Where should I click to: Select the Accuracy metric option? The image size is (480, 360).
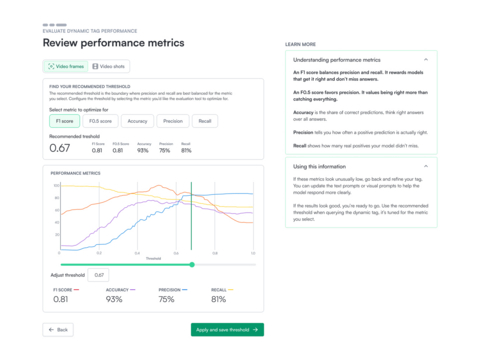point(137,121)
